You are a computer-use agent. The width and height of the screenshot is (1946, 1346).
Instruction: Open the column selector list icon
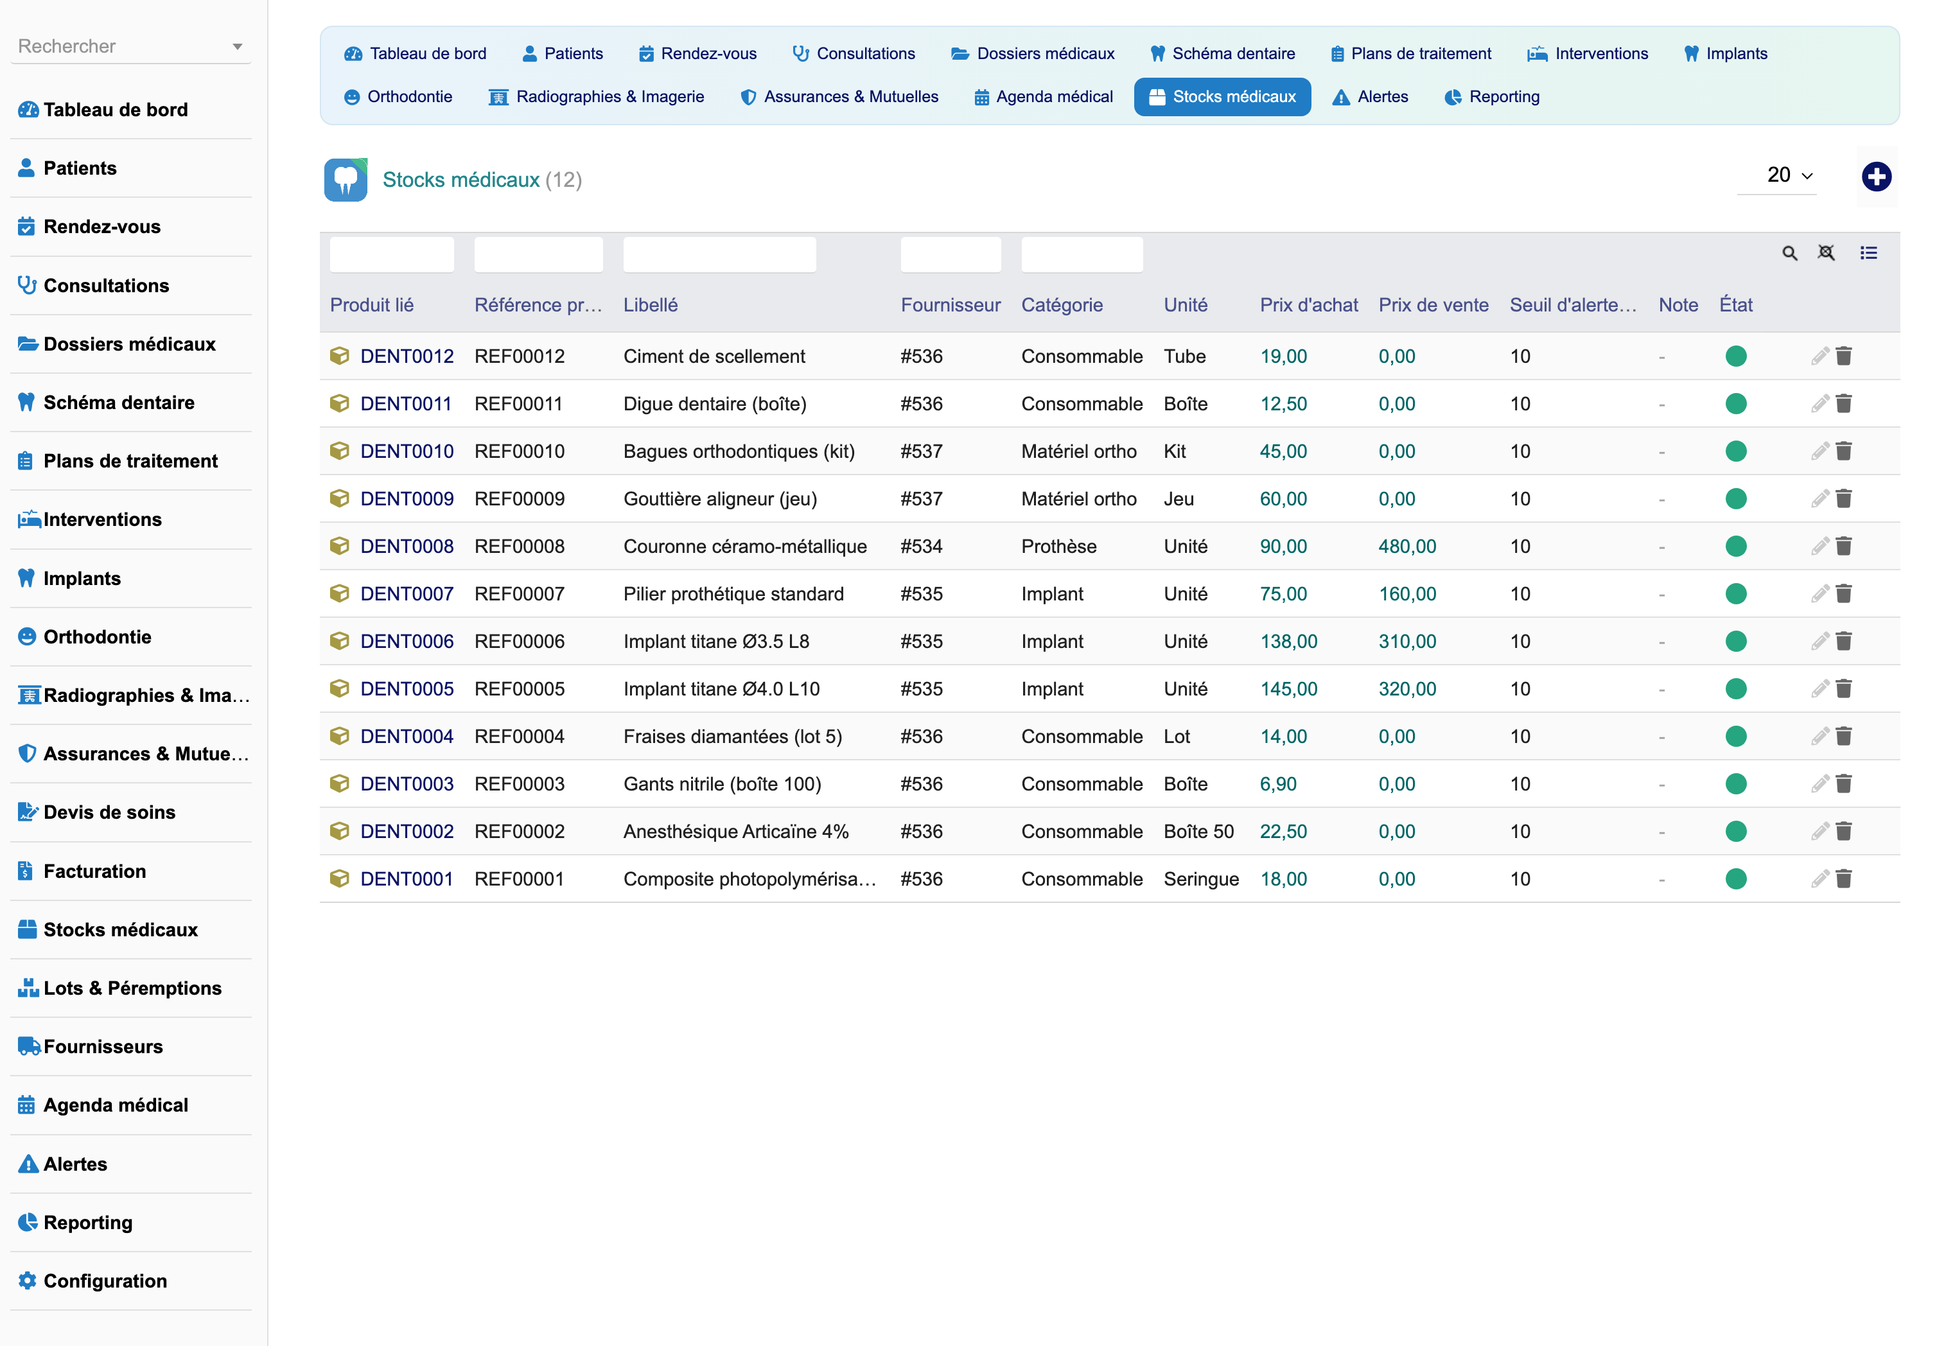(1868, 254)
